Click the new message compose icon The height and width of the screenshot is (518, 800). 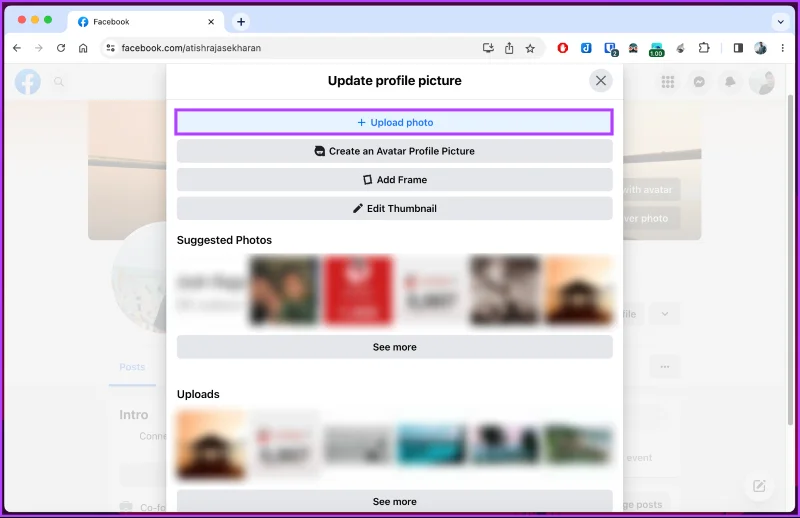(759, 486)
